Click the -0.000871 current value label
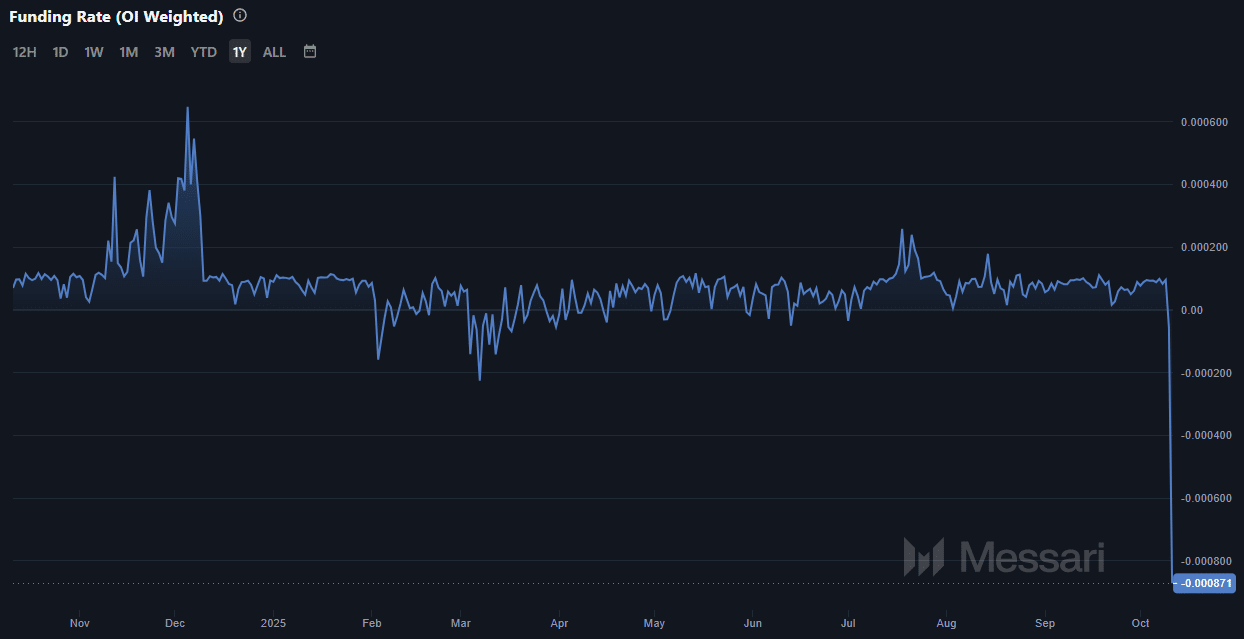1244x639 pixels. [1205, 583]
